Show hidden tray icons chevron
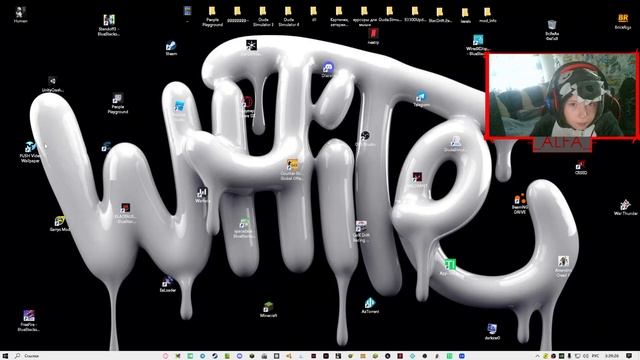Image resolution: width=640 pixels, height=360 pixels. coord(537,356)
